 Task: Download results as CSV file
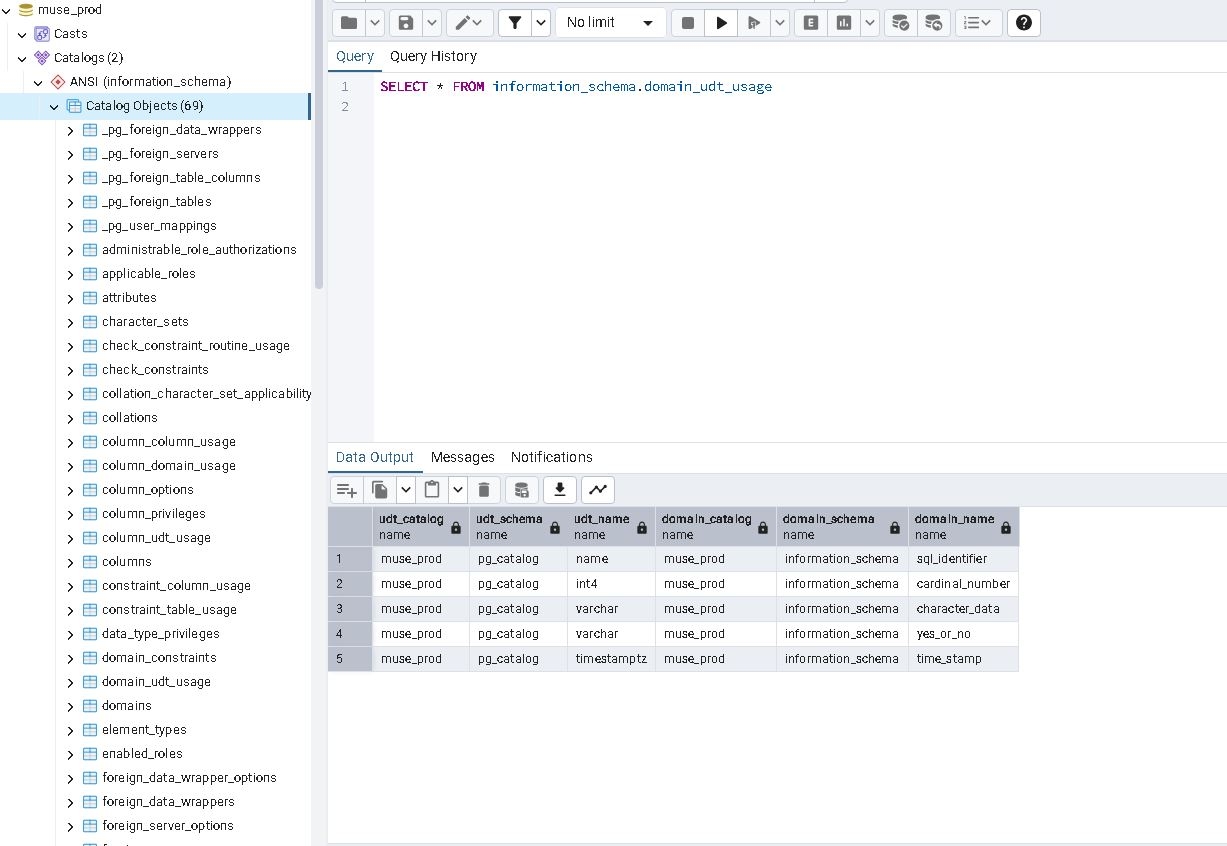coord(560,489)
